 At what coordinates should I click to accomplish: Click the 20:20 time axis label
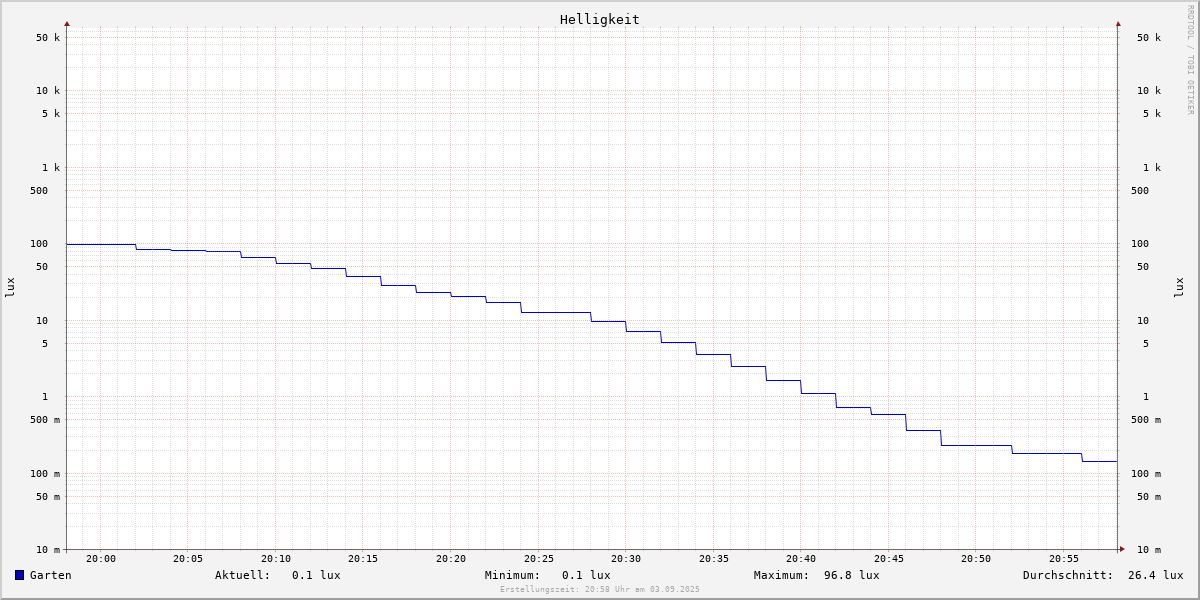tap(451, 559)
